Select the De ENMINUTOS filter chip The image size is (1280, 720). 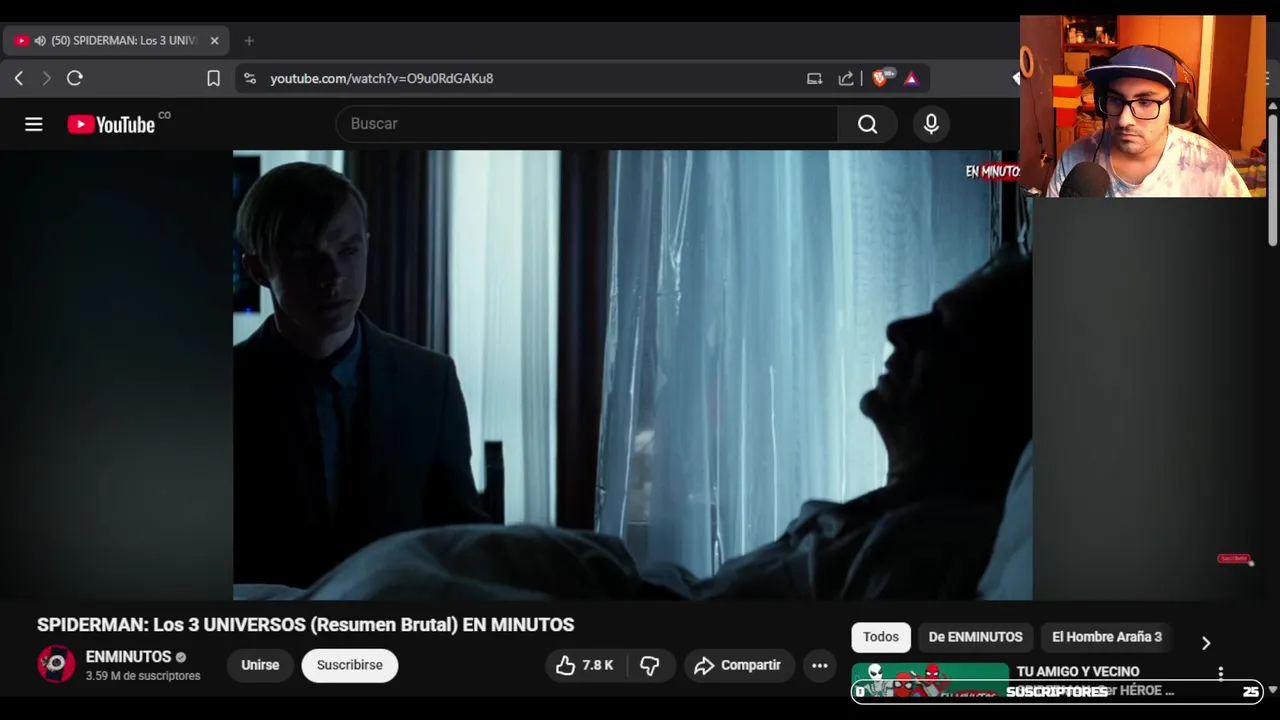975,637
